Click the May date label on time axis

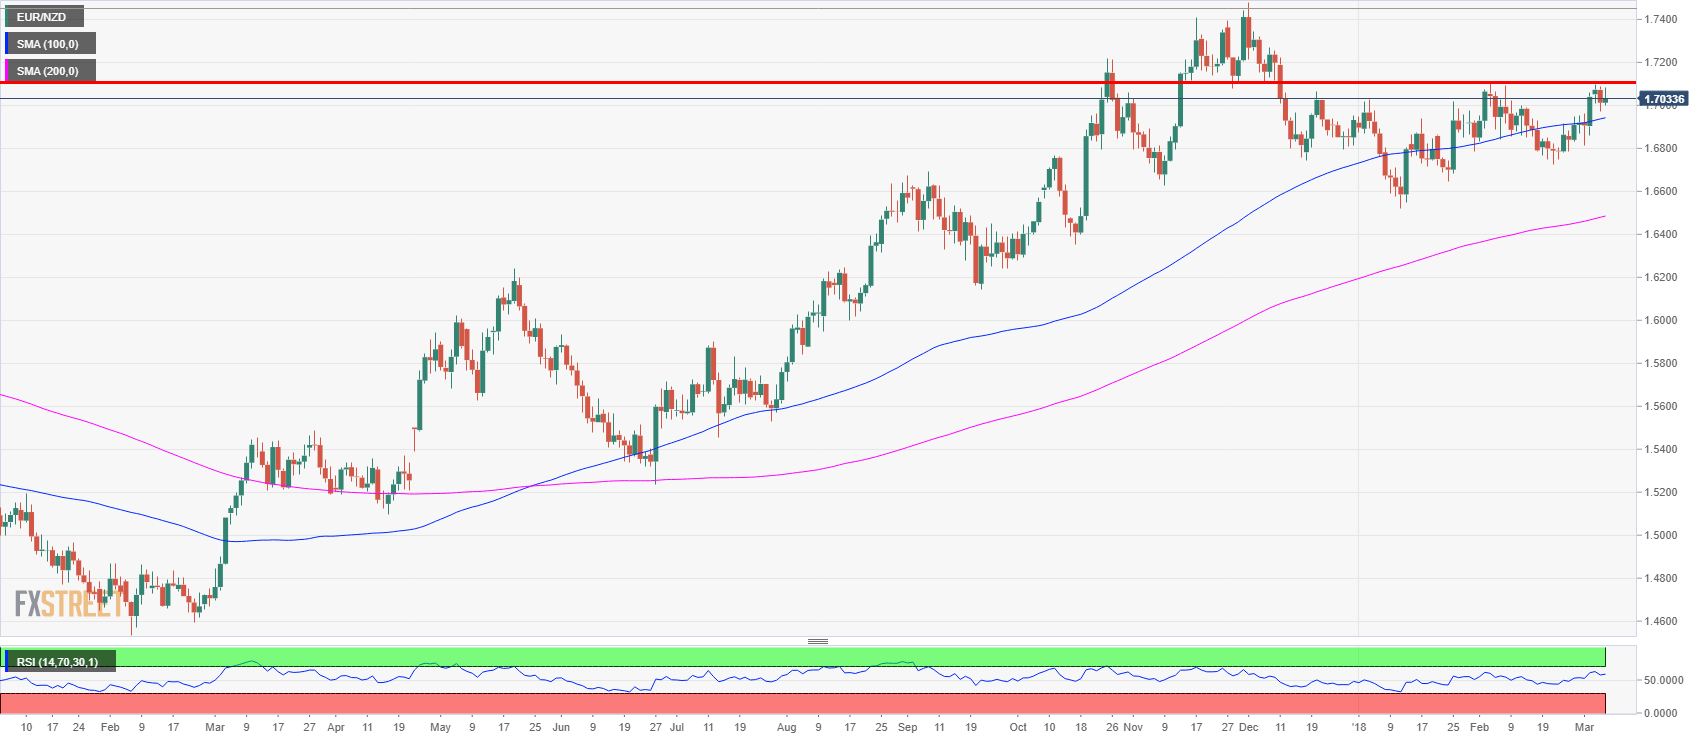tap(440, 727)
